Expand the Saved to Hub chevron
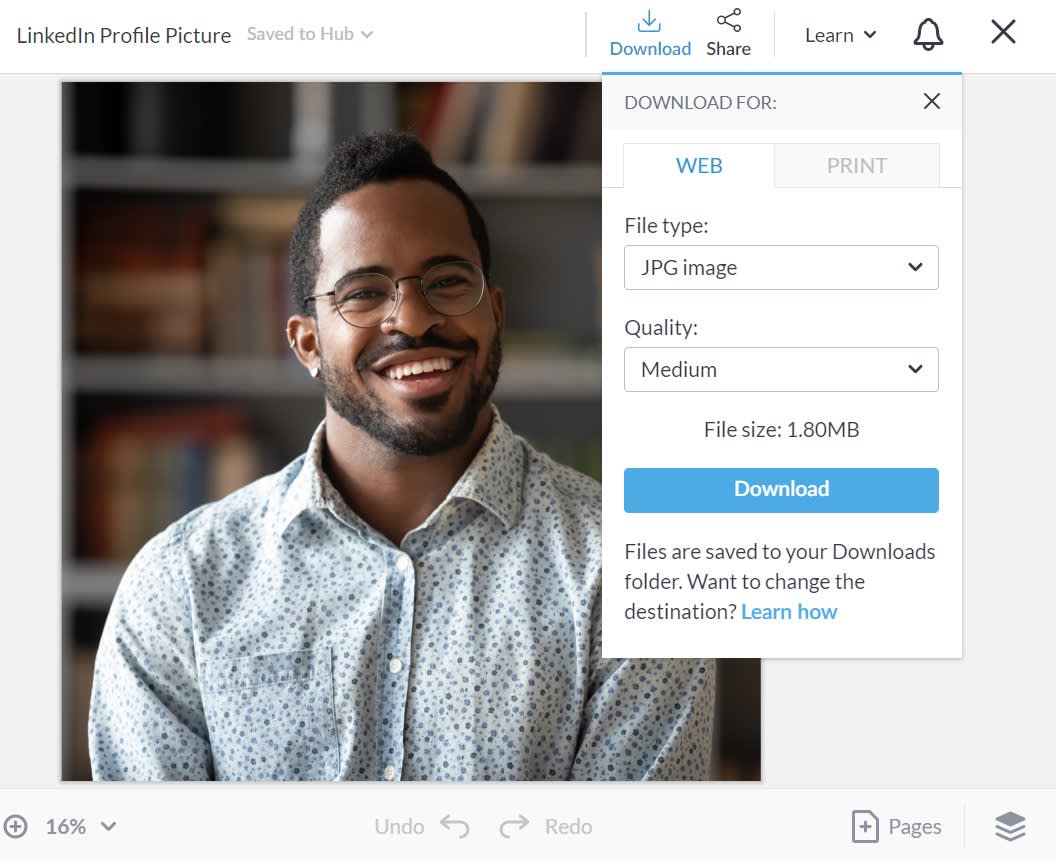The image size is (1056, 861). pos(367,34)
